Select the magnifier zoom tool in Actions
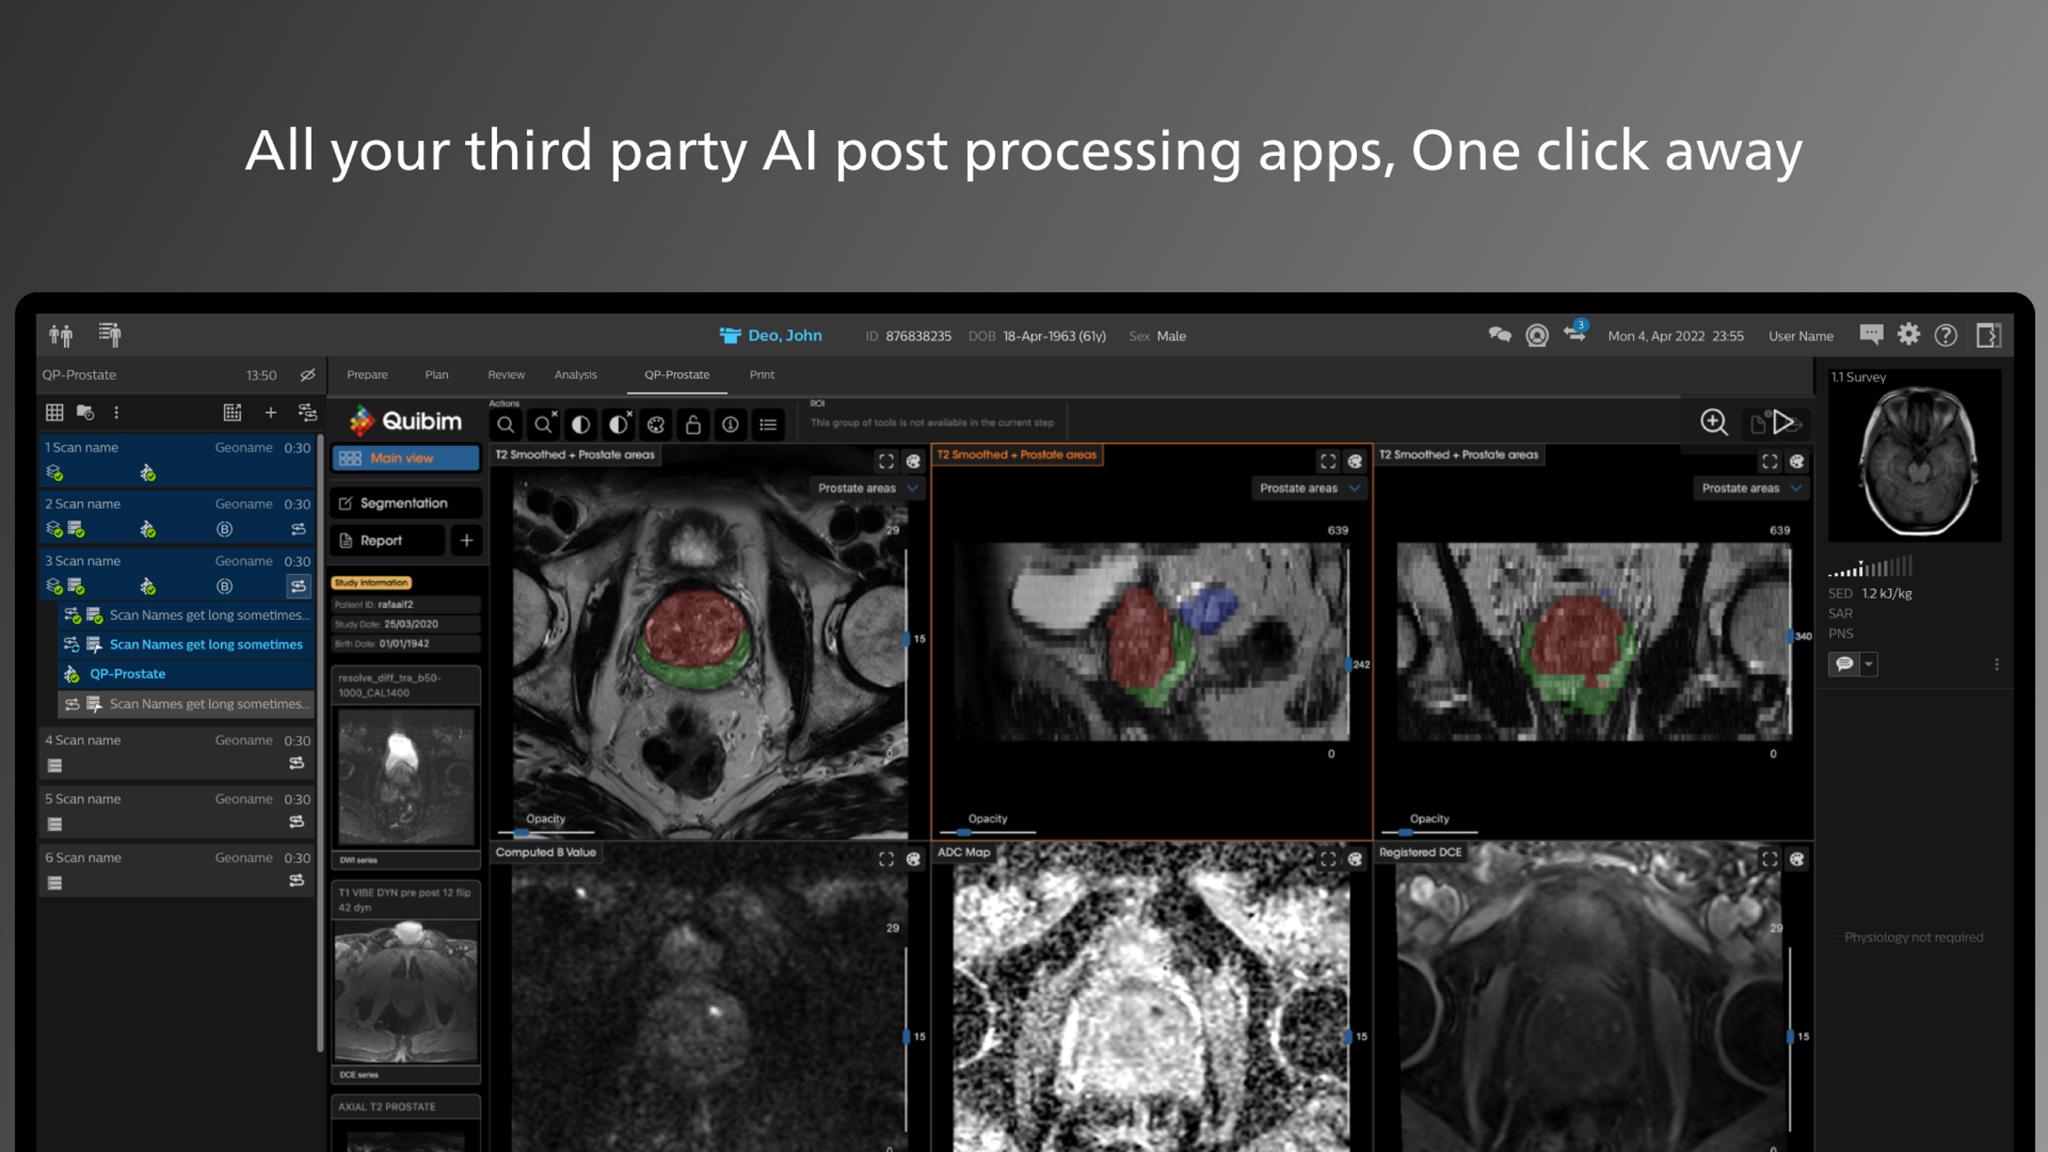The height and width of the screenshot is (1152, 2048). point(506,425)
